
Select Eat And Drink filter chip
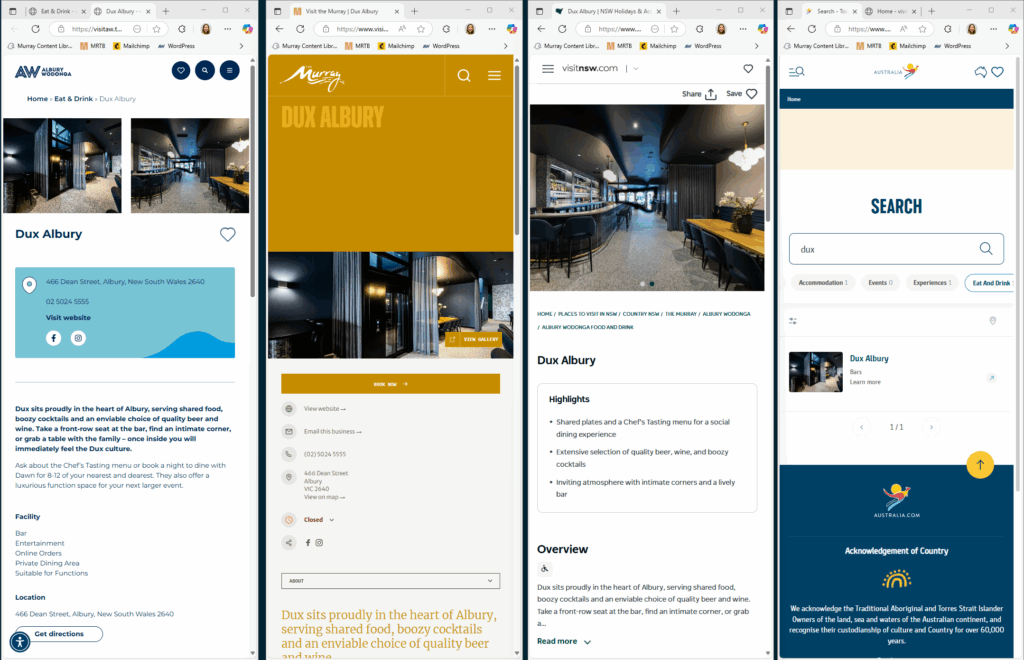991,283
